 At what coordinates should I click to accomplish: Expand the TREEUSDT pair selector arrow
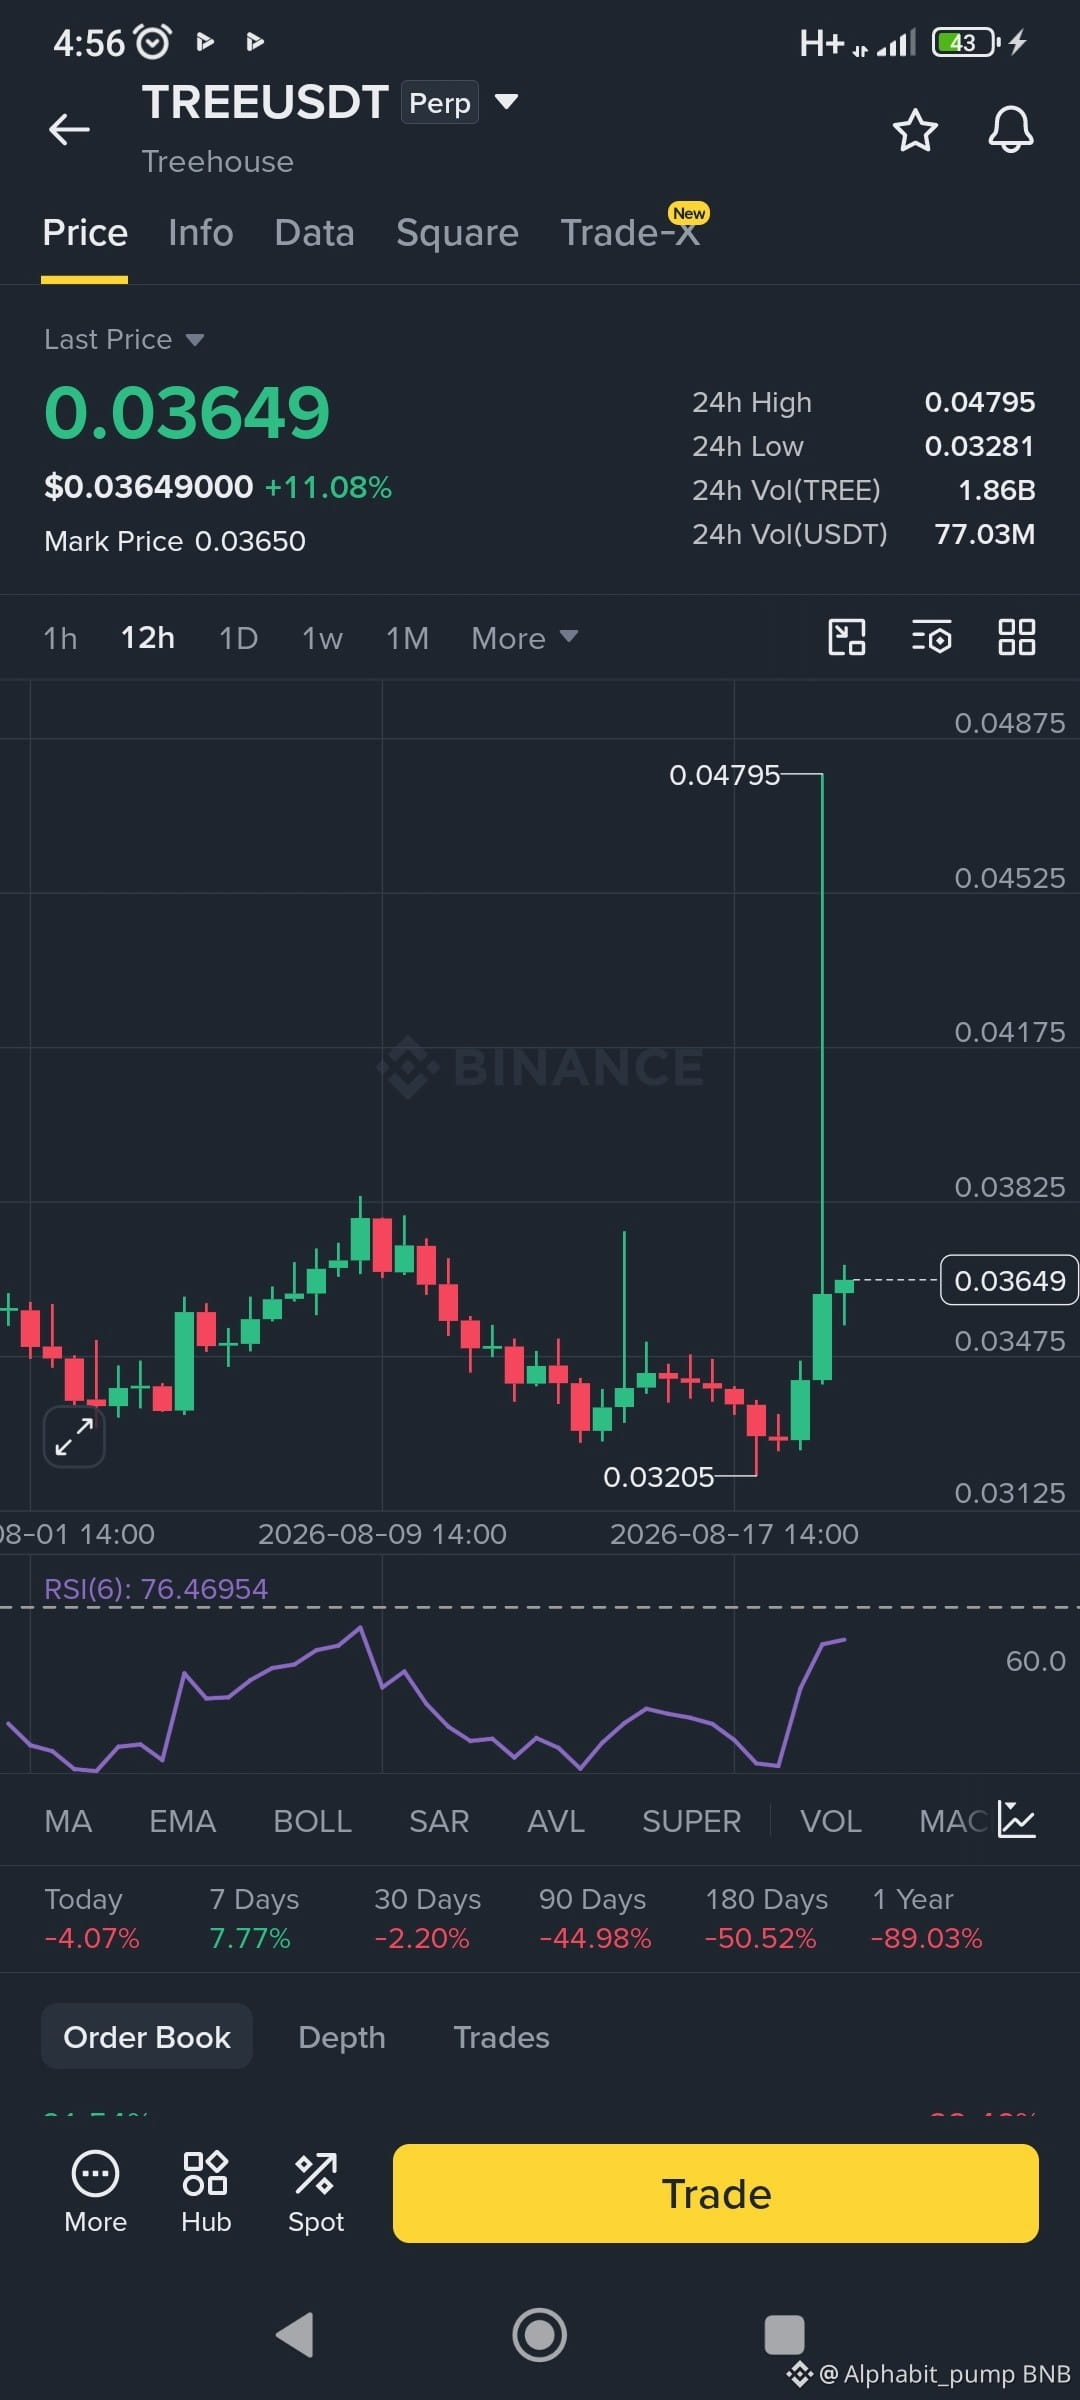coord(507,101)
